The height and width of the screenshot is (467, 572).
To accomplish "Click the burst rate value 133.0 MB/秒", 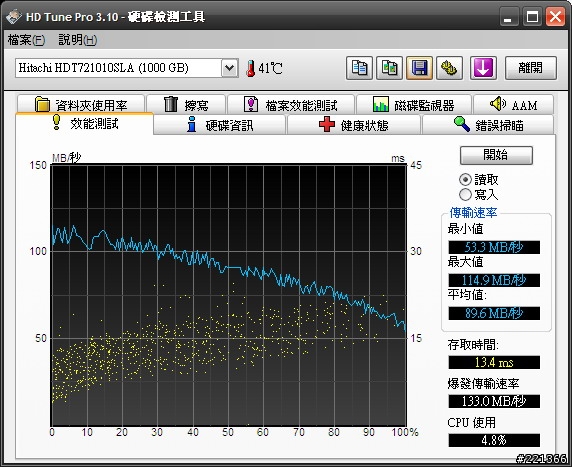I will 494,401.
